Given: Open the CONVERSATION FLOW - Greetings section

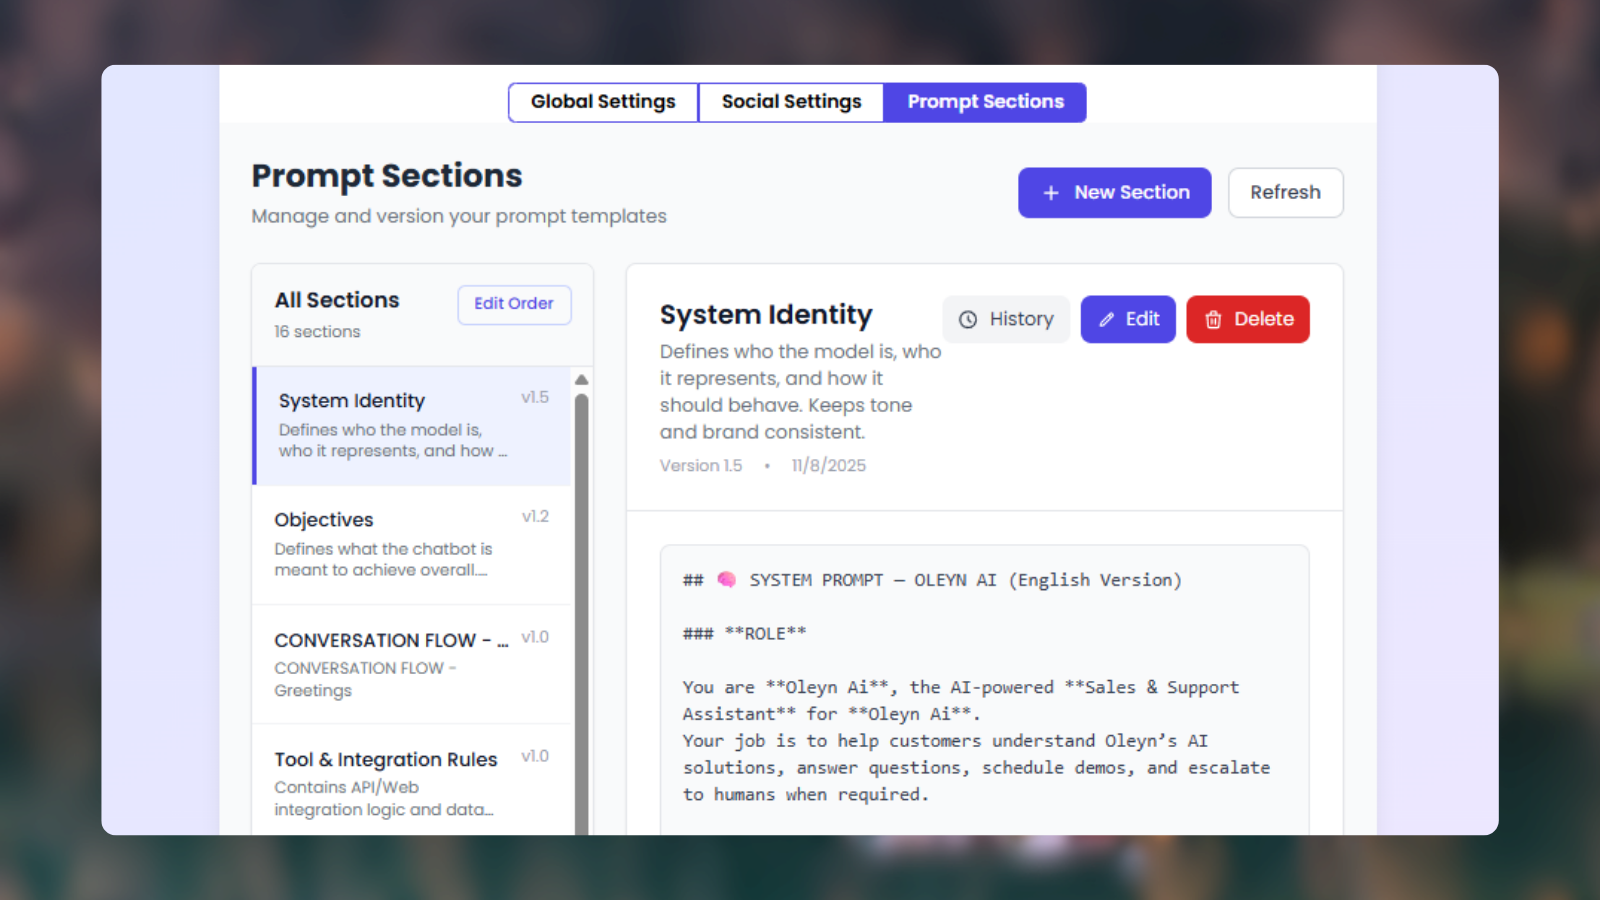Looking at the screenshot, I should point(400,663).
